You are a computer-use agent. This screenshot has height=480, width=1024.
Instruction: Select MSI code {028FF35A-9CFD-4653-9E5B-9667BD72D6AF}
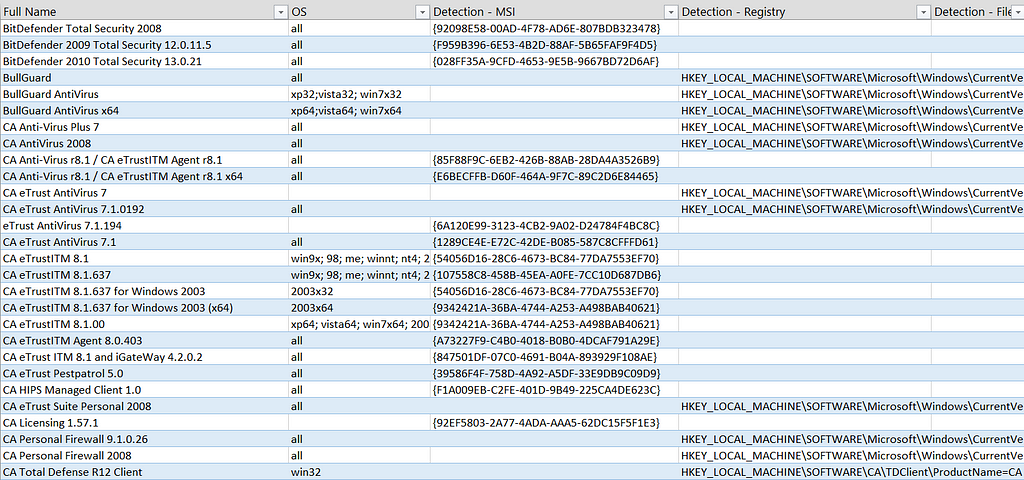554,61
